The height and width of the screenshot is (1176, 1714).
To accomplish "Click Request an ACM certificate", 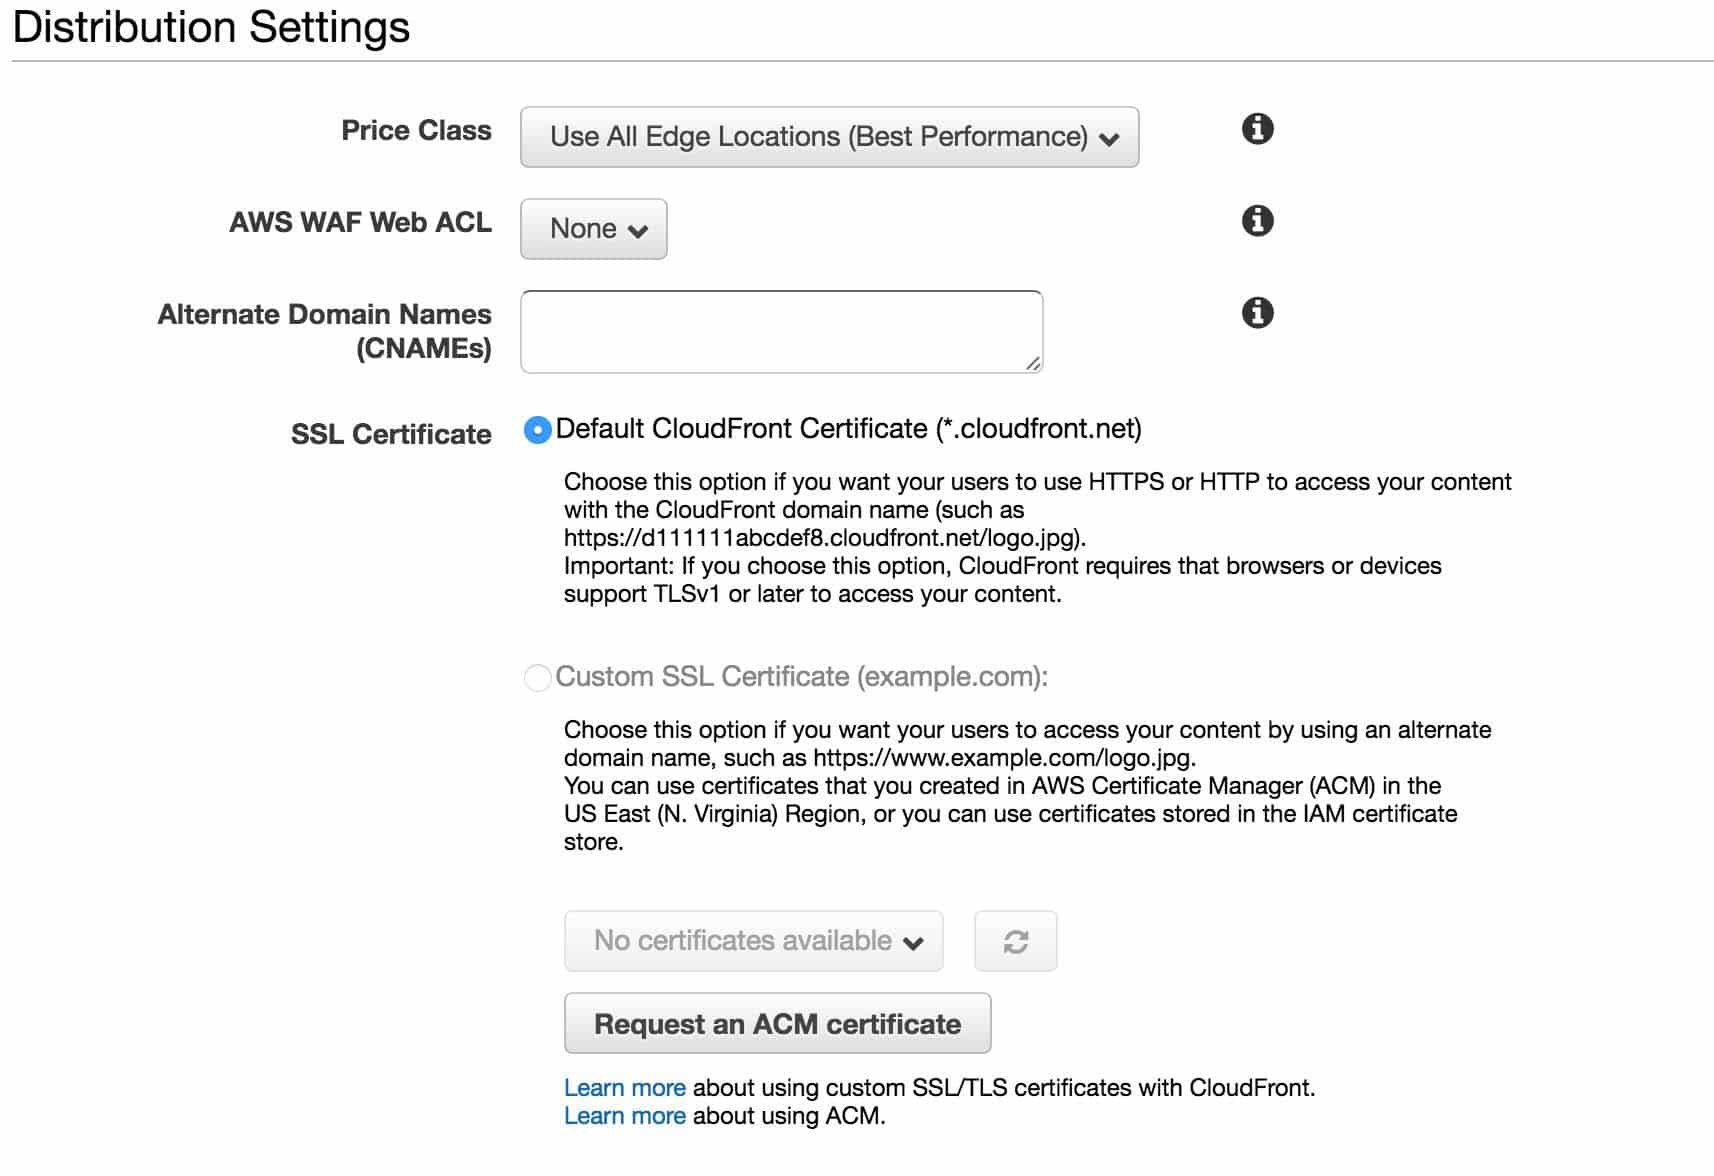I will [776, 1022].
